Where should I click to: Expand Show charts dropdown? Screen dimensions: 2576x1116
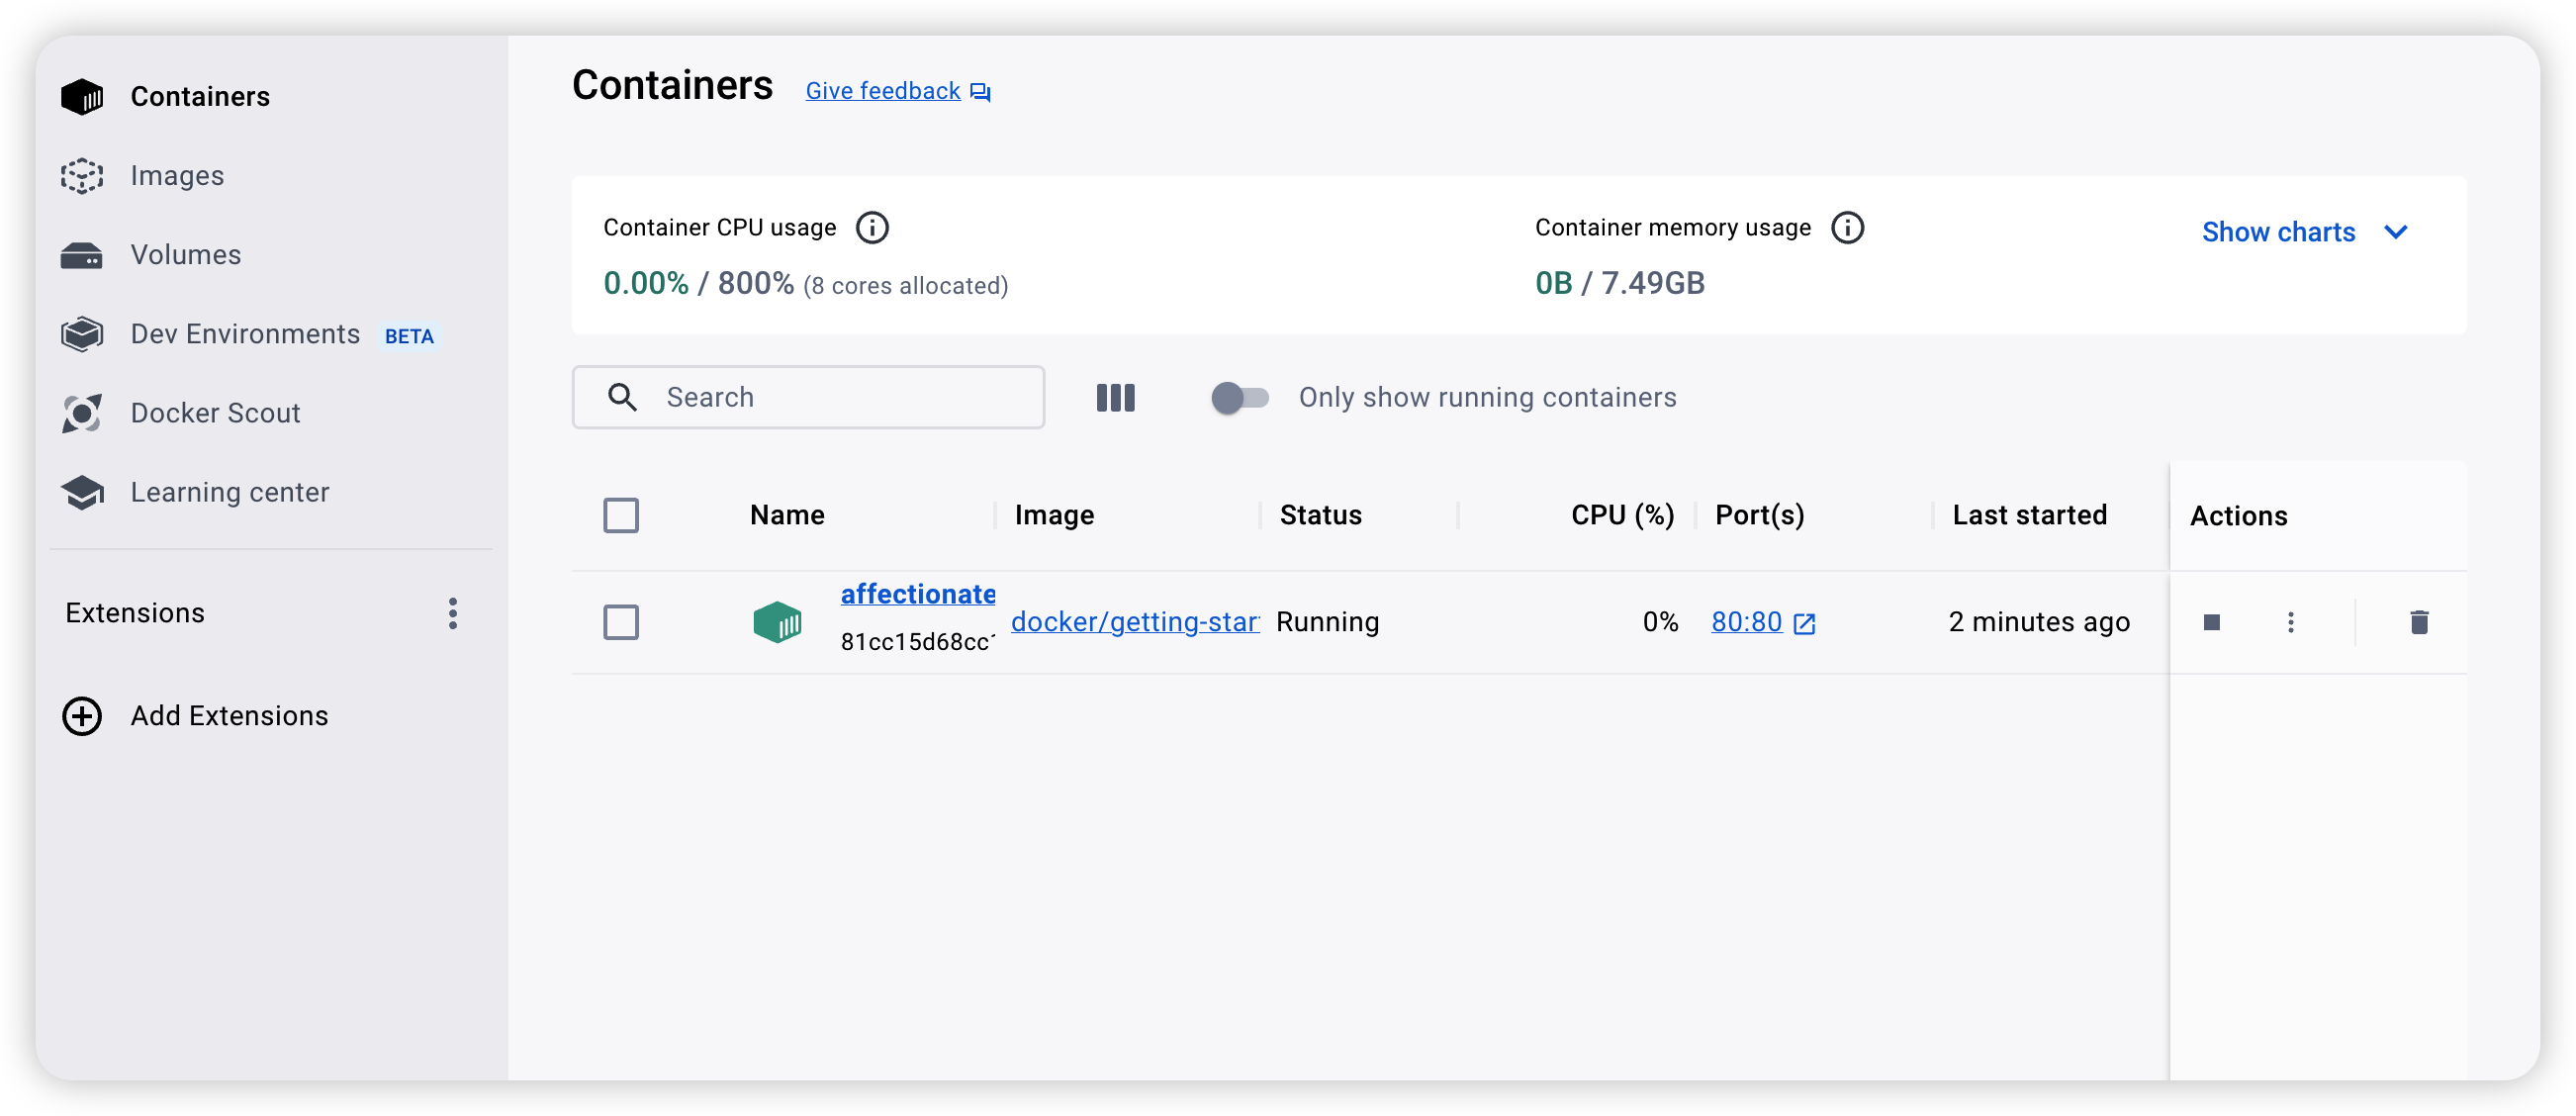tap(2303, 232)
